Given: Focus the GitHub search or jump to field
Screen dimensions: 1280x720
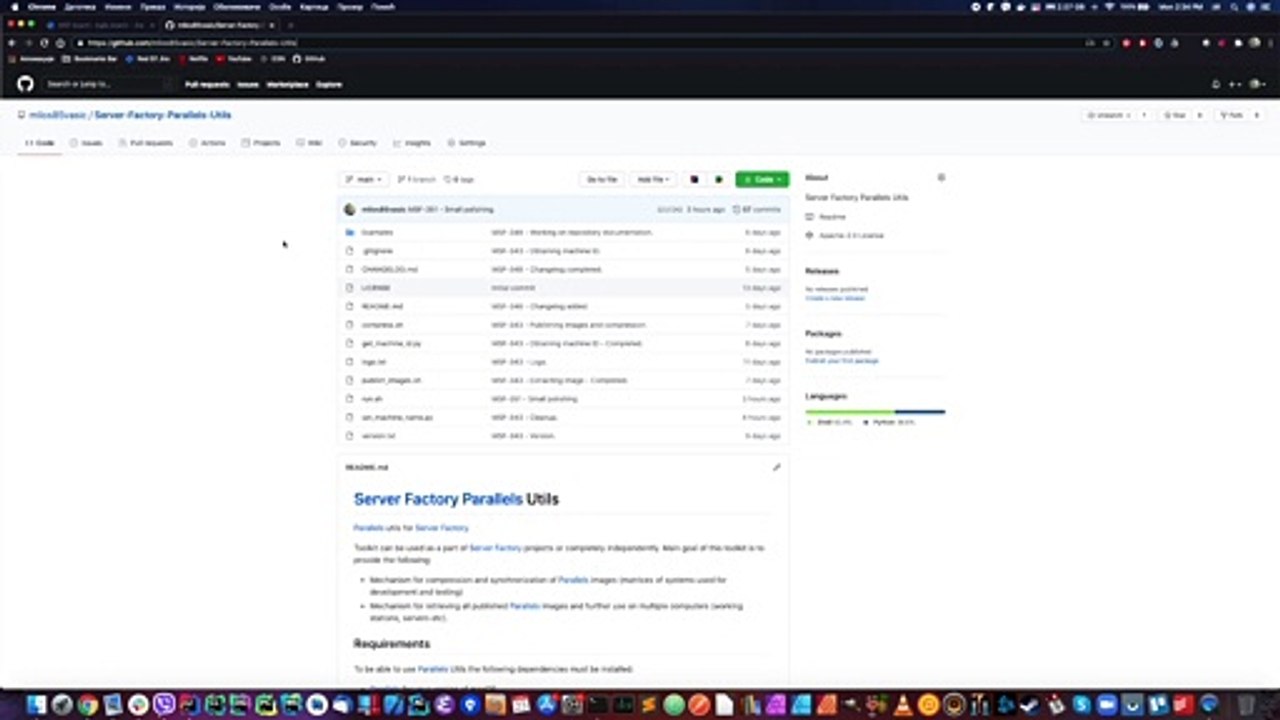Looking at the screenshot, I should 108,84.
